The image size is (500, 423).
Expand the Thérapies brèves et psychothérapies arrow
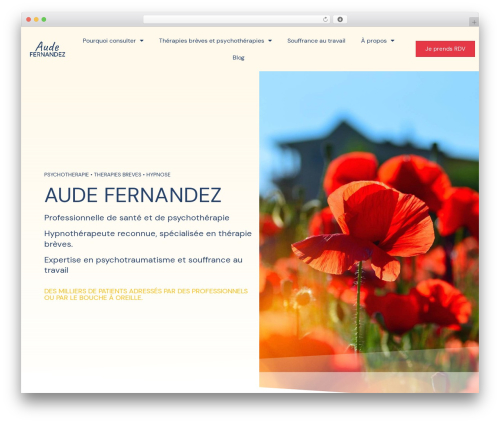[x=270, y=41]
